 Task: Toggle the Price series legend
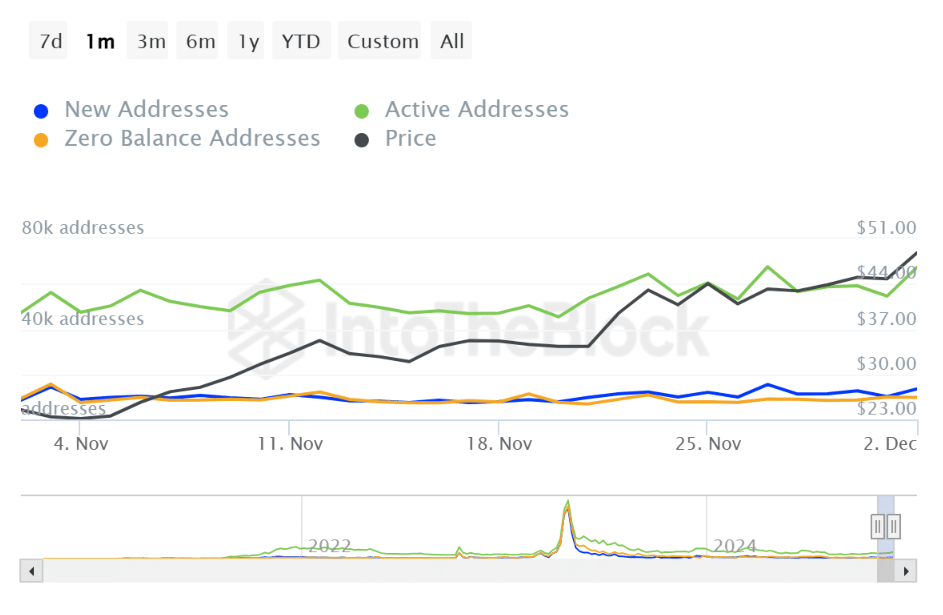(396, 138)
